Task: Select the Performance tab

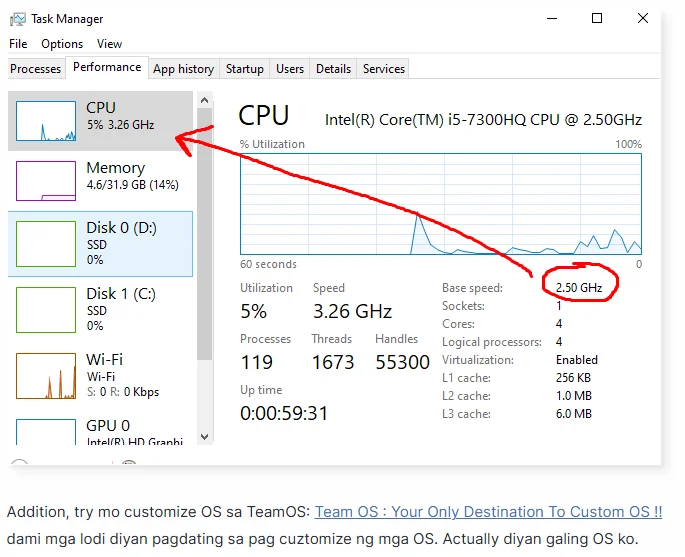Action: coord(107,67)
